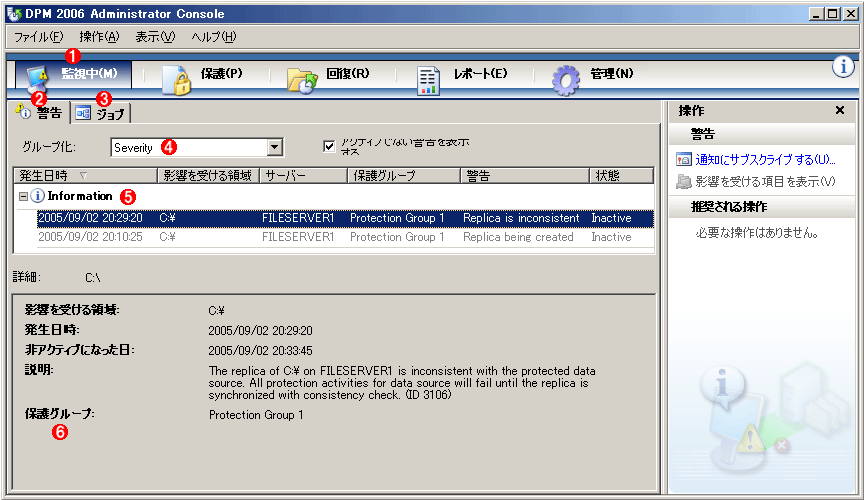This screenshot has height=500, width=864.
Task: Click 影響を受ける項目を表示 action
Action: pos(765,181)
